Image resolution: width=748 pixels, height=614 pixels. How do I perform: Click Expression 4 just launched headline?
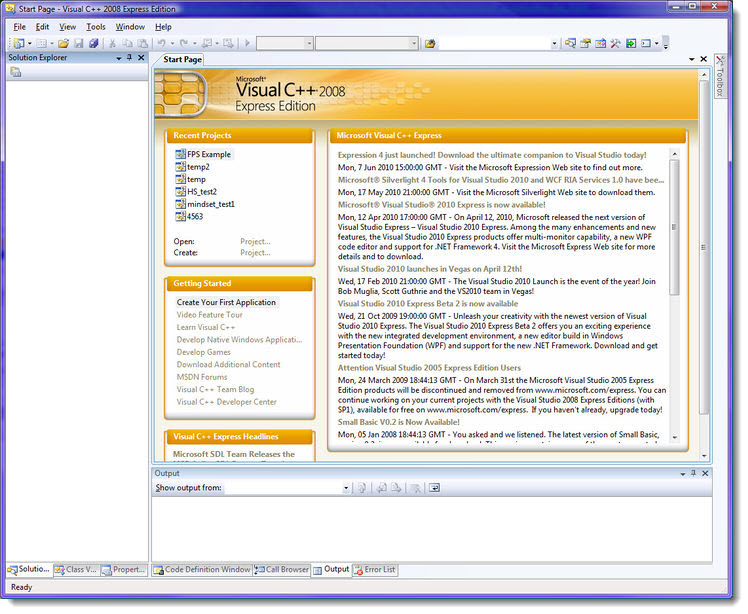point(492,155)
